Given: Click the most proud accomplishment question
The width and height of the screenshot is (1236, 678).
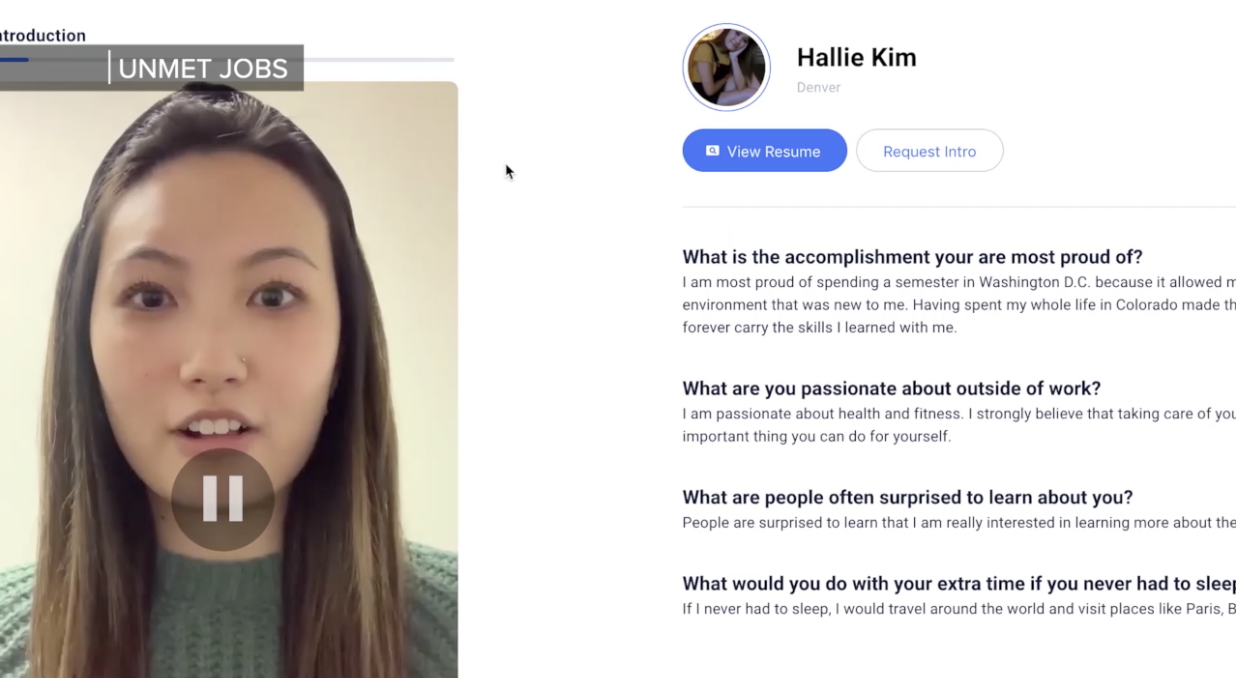Looking at the screenshot, I should pos(912,257).
